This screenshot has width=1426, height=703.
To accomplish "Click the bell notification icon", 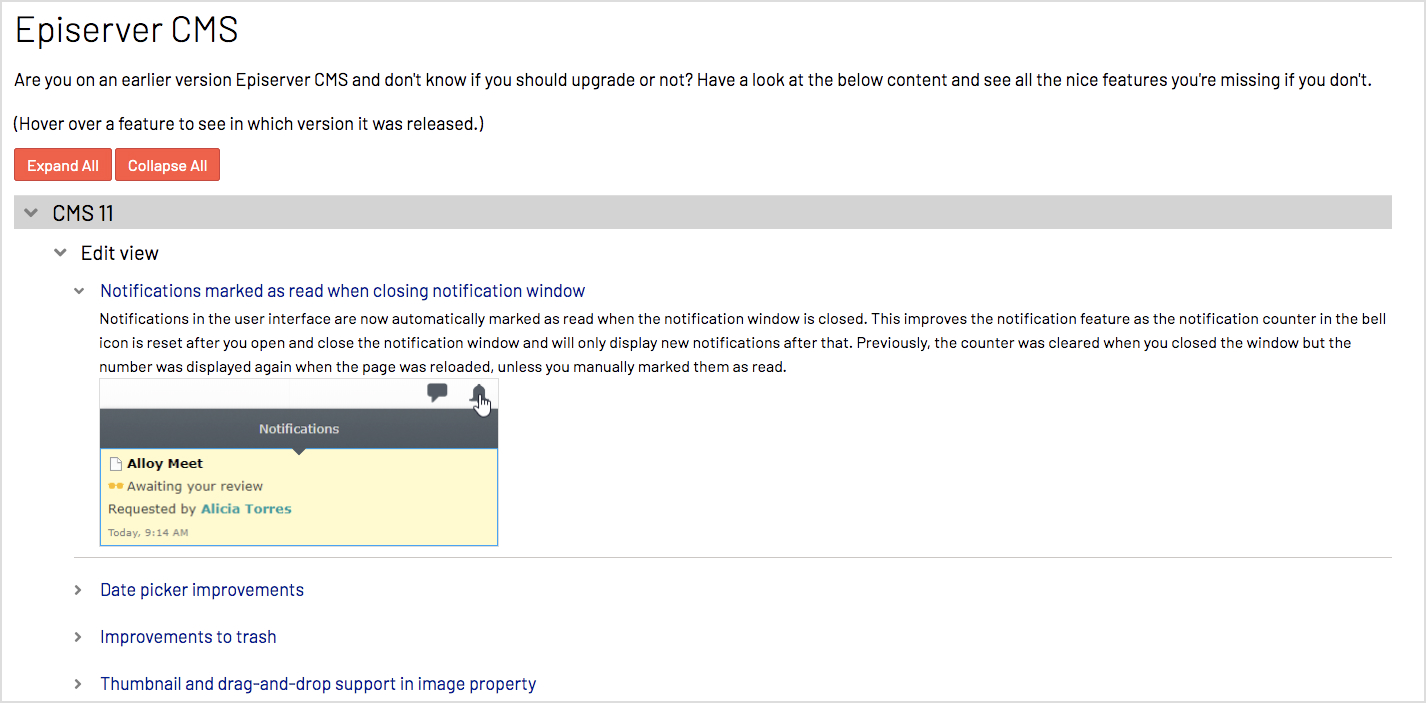I will coord(479,393).
